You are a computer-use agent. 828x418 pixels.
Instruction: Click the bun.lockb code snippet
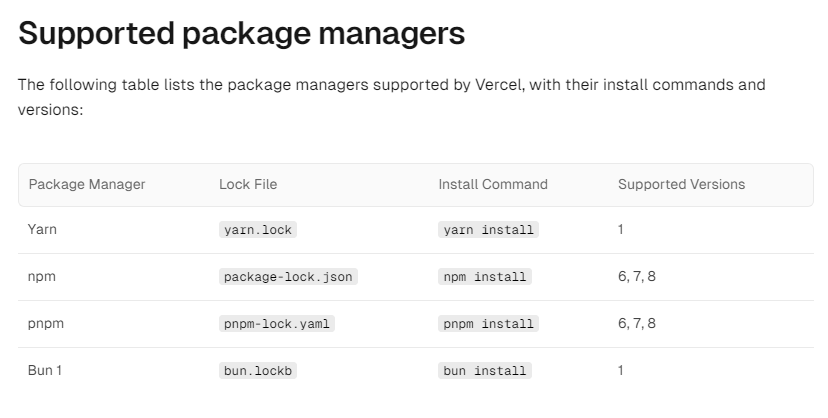click(x=258, y=370)
